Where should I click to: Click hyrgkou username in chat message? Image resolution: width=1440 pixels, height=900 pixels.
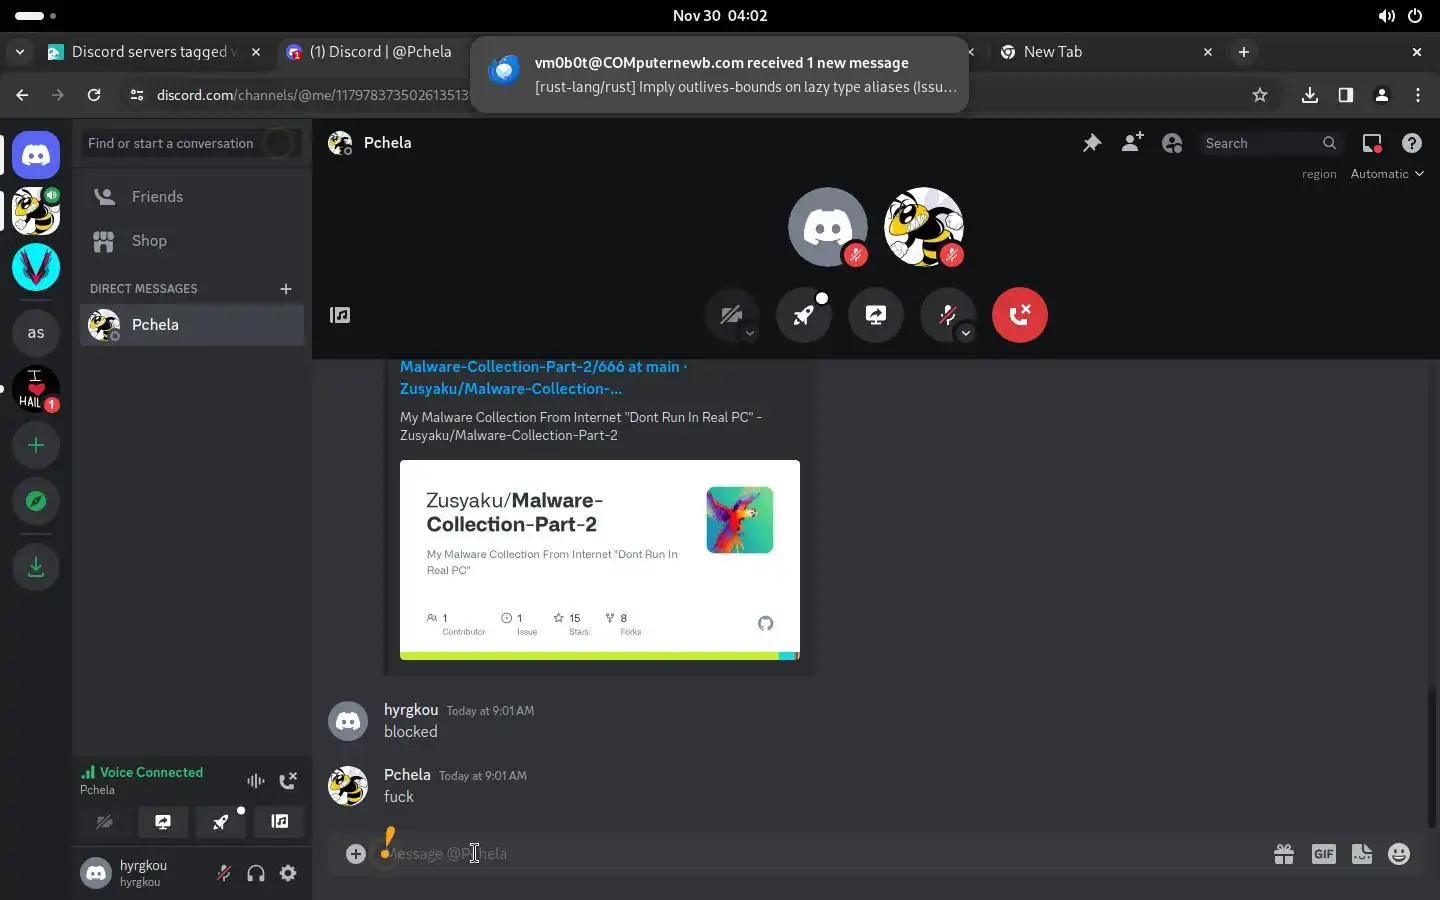[411, 710]
